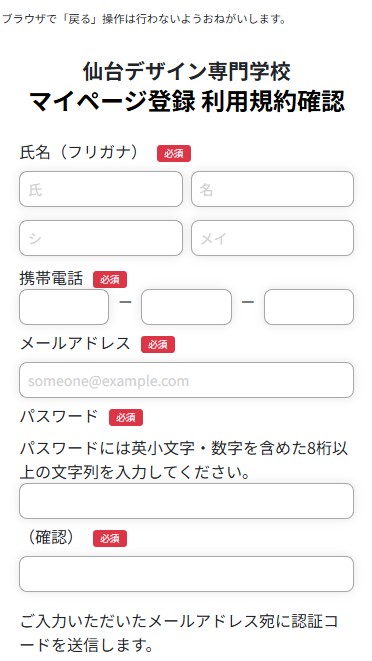Click the マイページ登録 利用規約確認 title
Screen dimensions: 372x661
(186, 101)
